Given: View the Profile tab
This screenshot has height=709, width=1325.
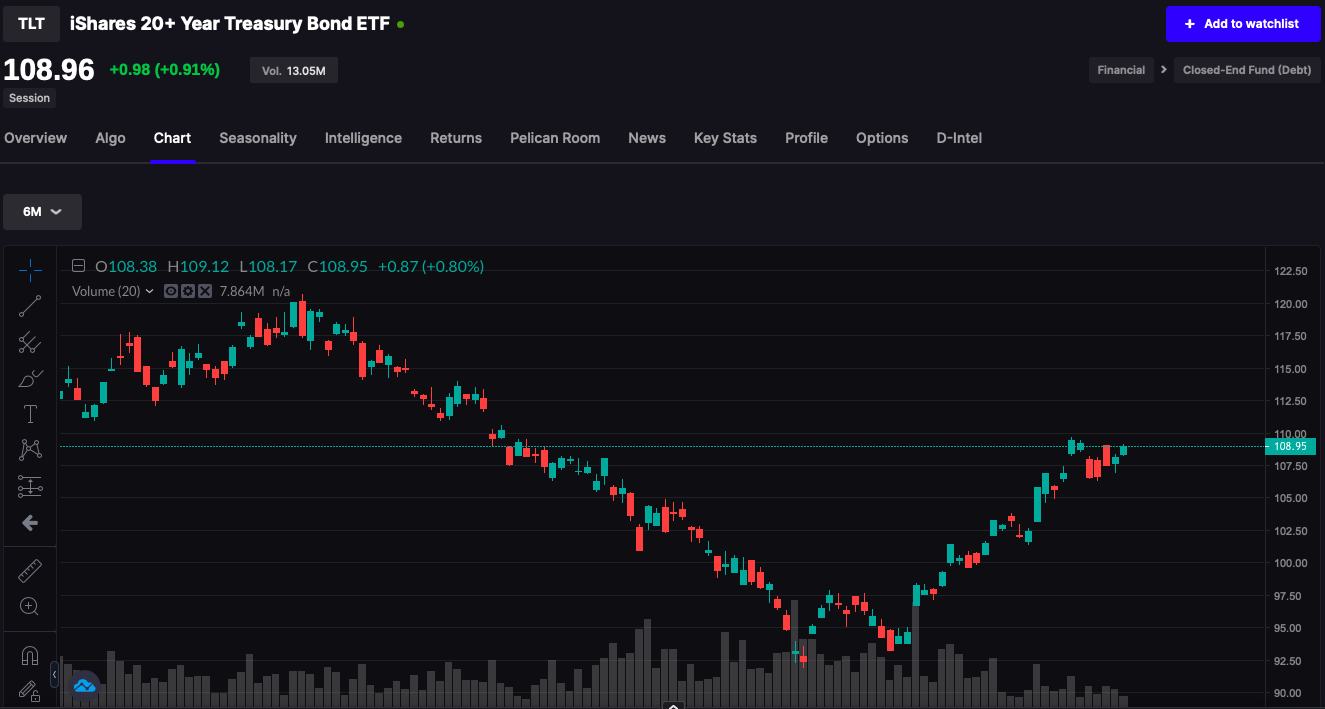Looking at the screenshot, I should pos(806,138).
